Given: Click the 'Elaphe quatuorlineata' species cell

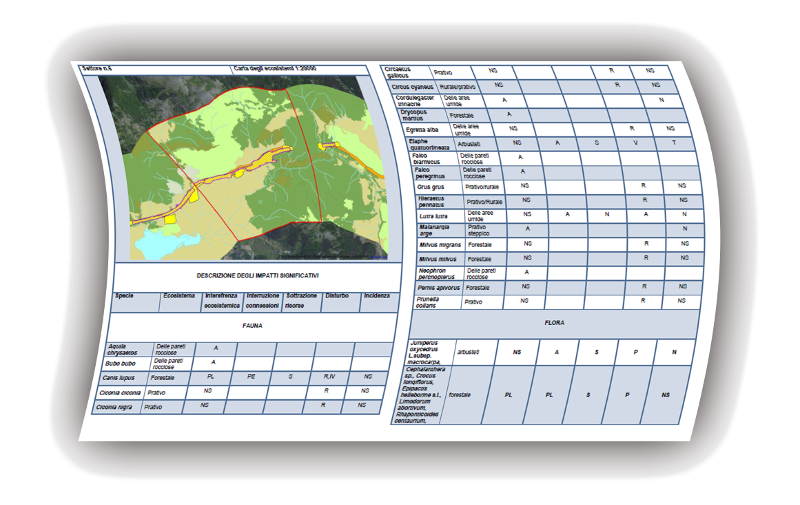Looking at the screenshot, I should 429,144.
